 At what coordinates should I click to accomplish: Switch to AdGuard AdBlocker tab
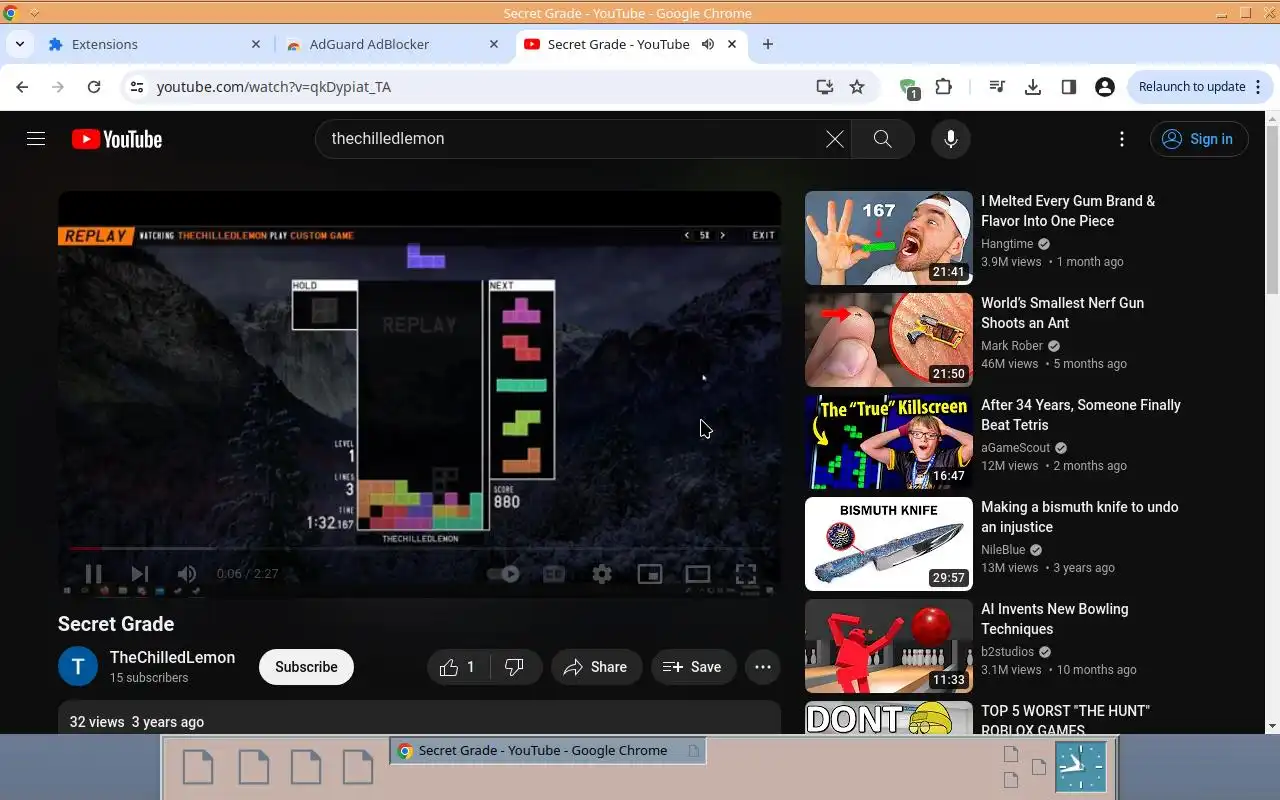pyautogui.click(x=391, y=44)
